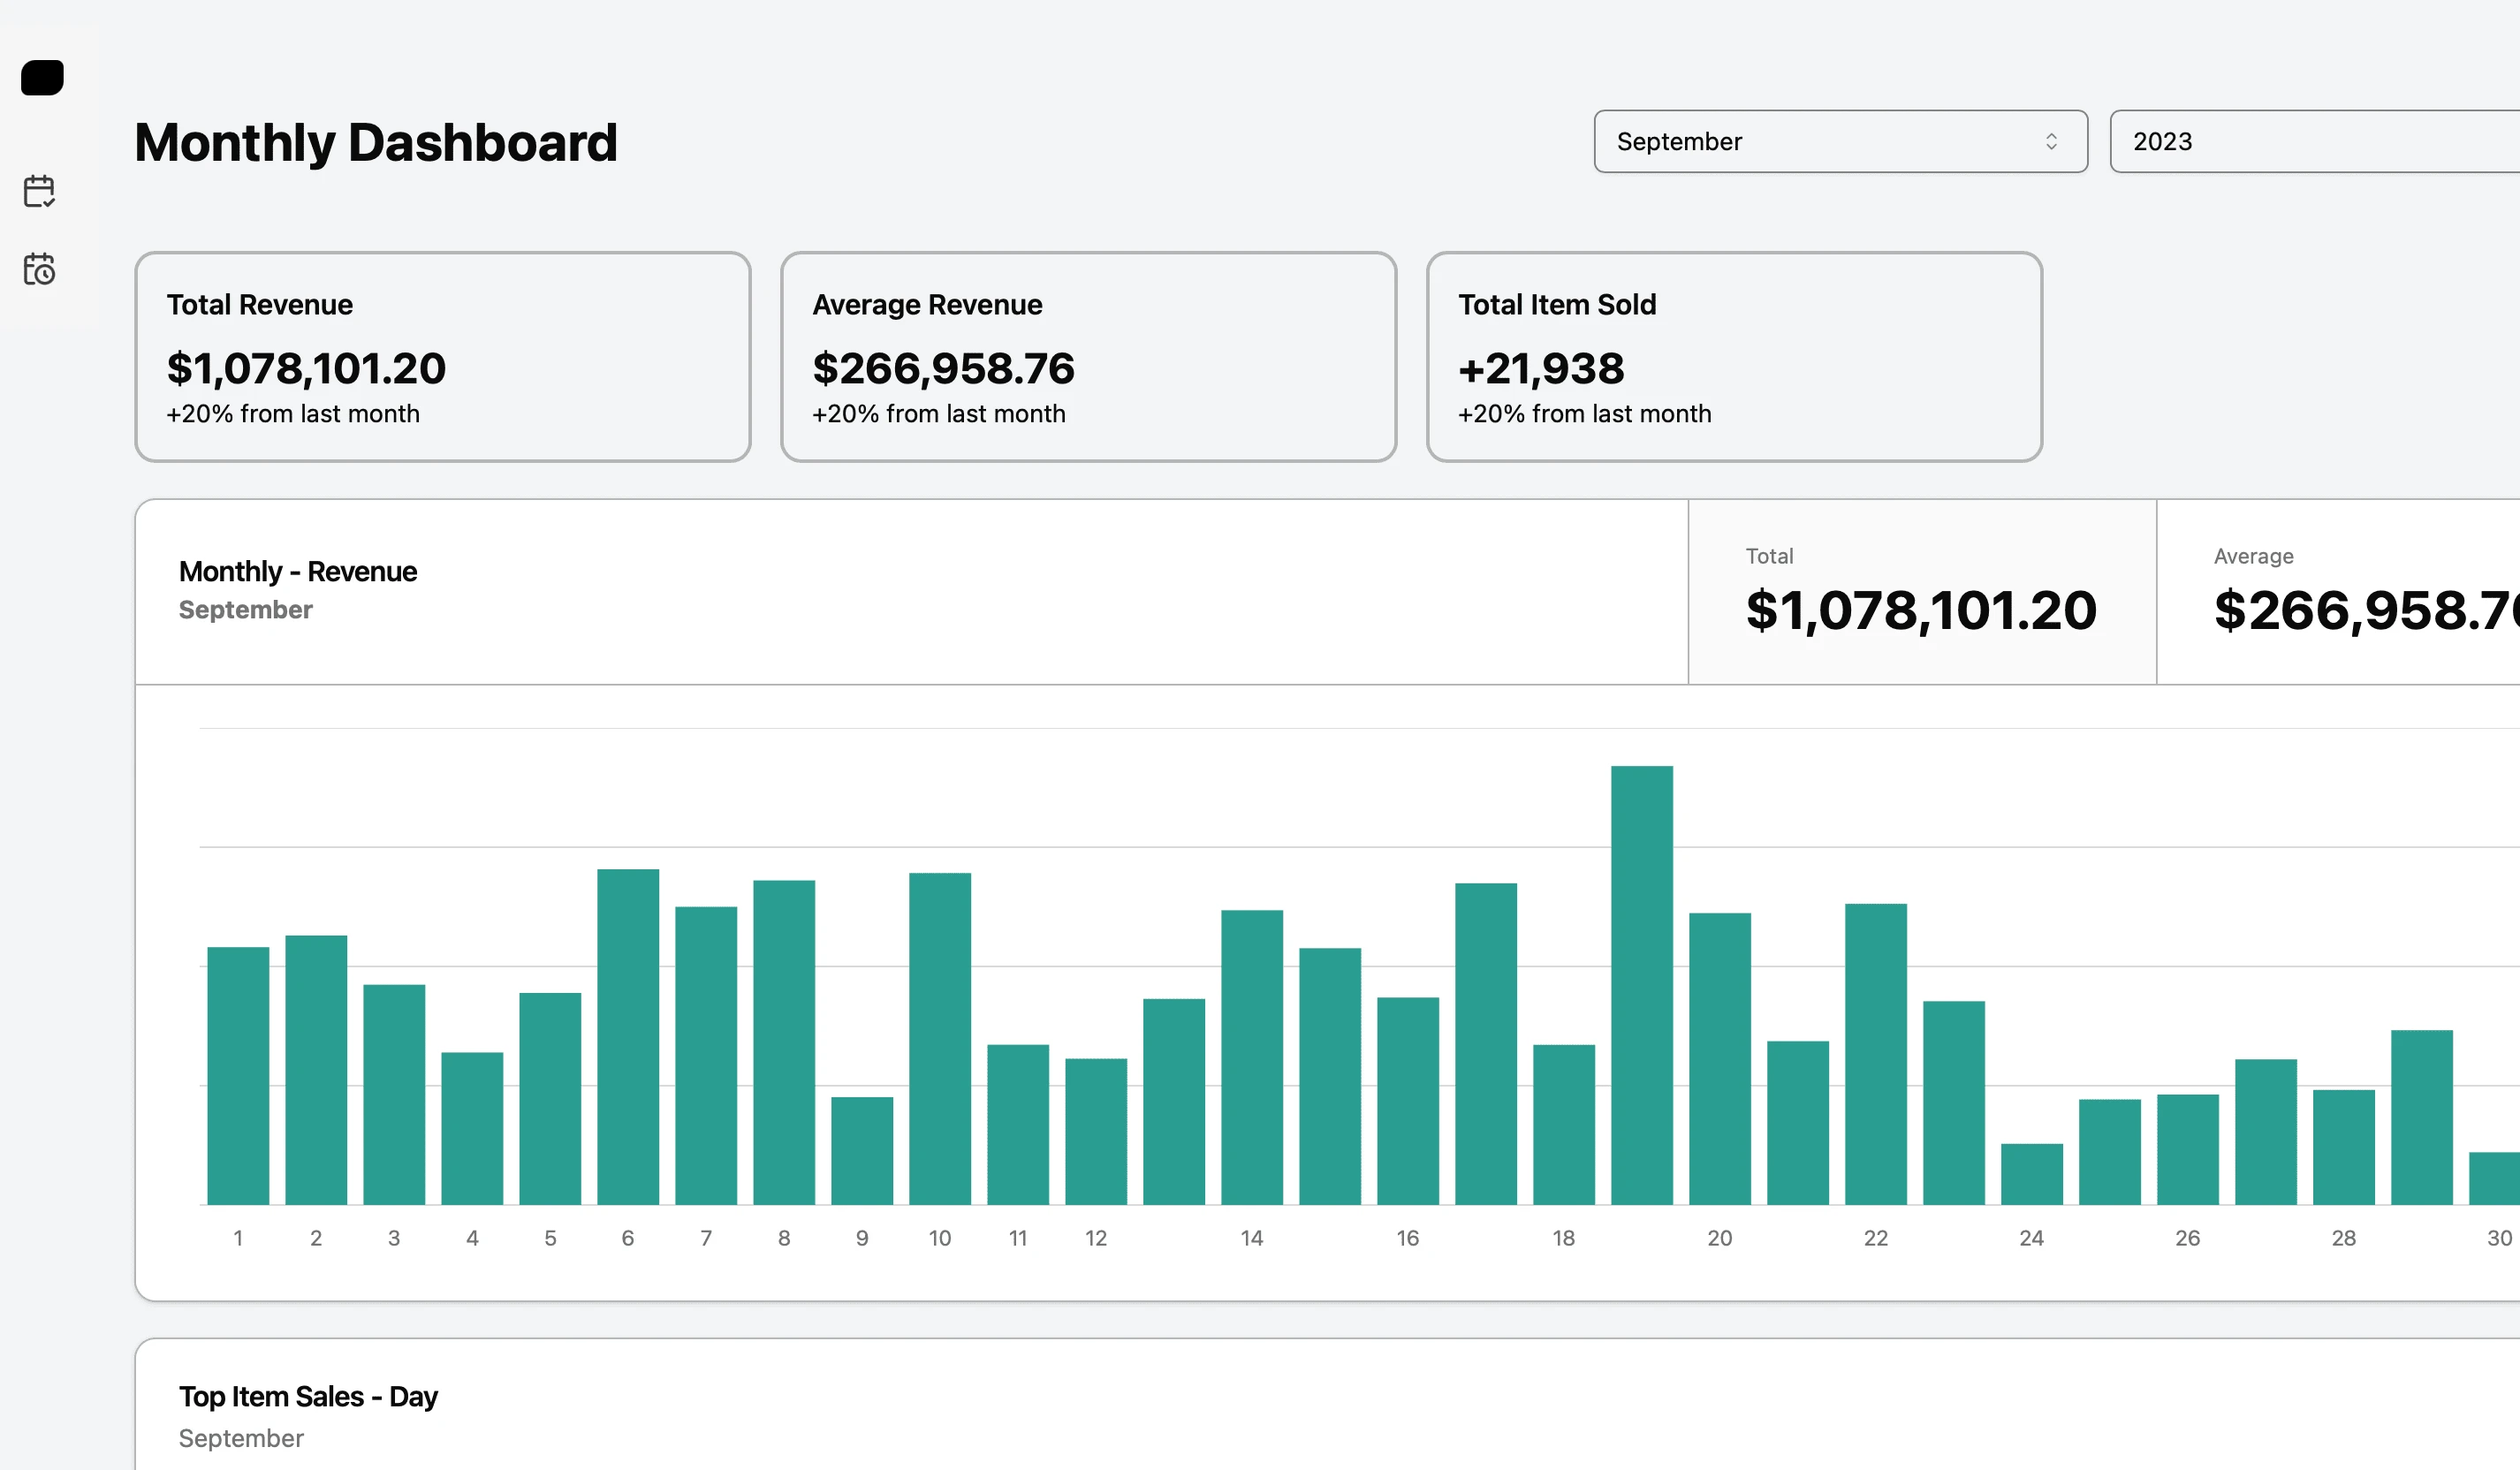Click the black app logo icon
The width and height of the screenshot is (2520, 1470).
(x=42, y=78)
